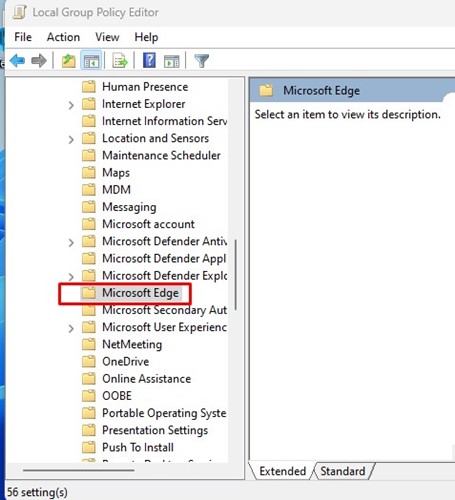Switch to the Extended tab
The width and height of the screenshot is (455, 500).
[x=282, y=471]
